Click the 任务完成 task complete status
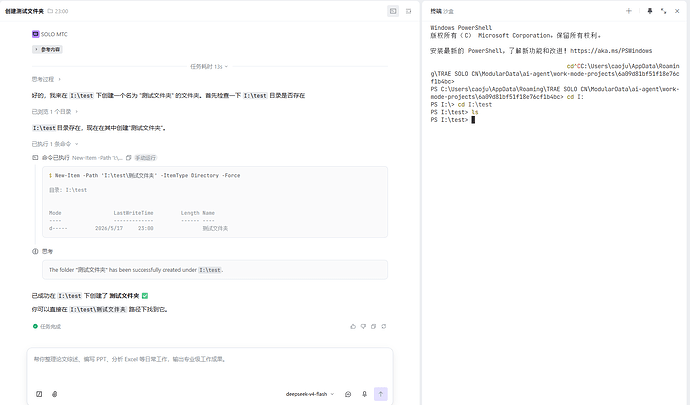 click(x=47, y=327)
